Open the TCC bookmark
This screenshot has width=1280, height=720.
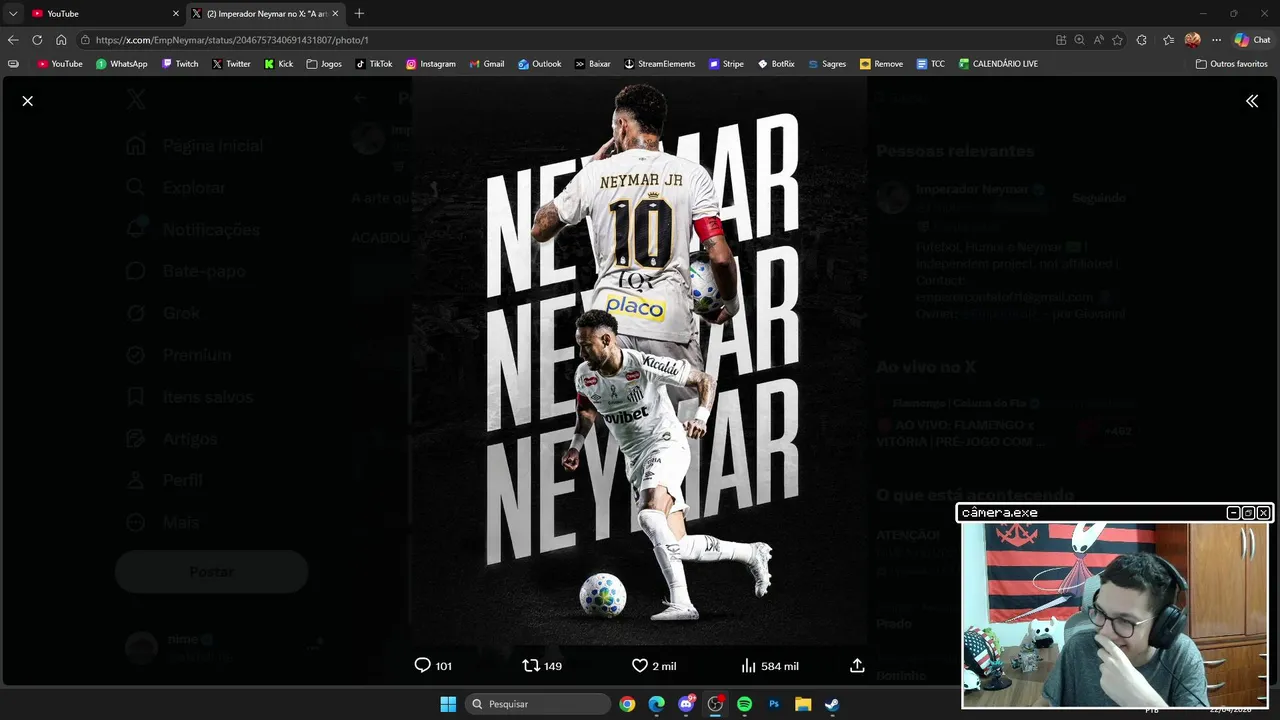click(930, 63)
